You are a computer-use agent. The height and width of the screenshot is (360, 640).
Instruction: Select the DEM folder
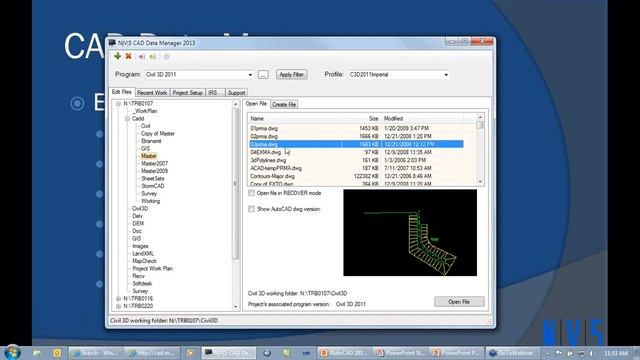point(138,224)
